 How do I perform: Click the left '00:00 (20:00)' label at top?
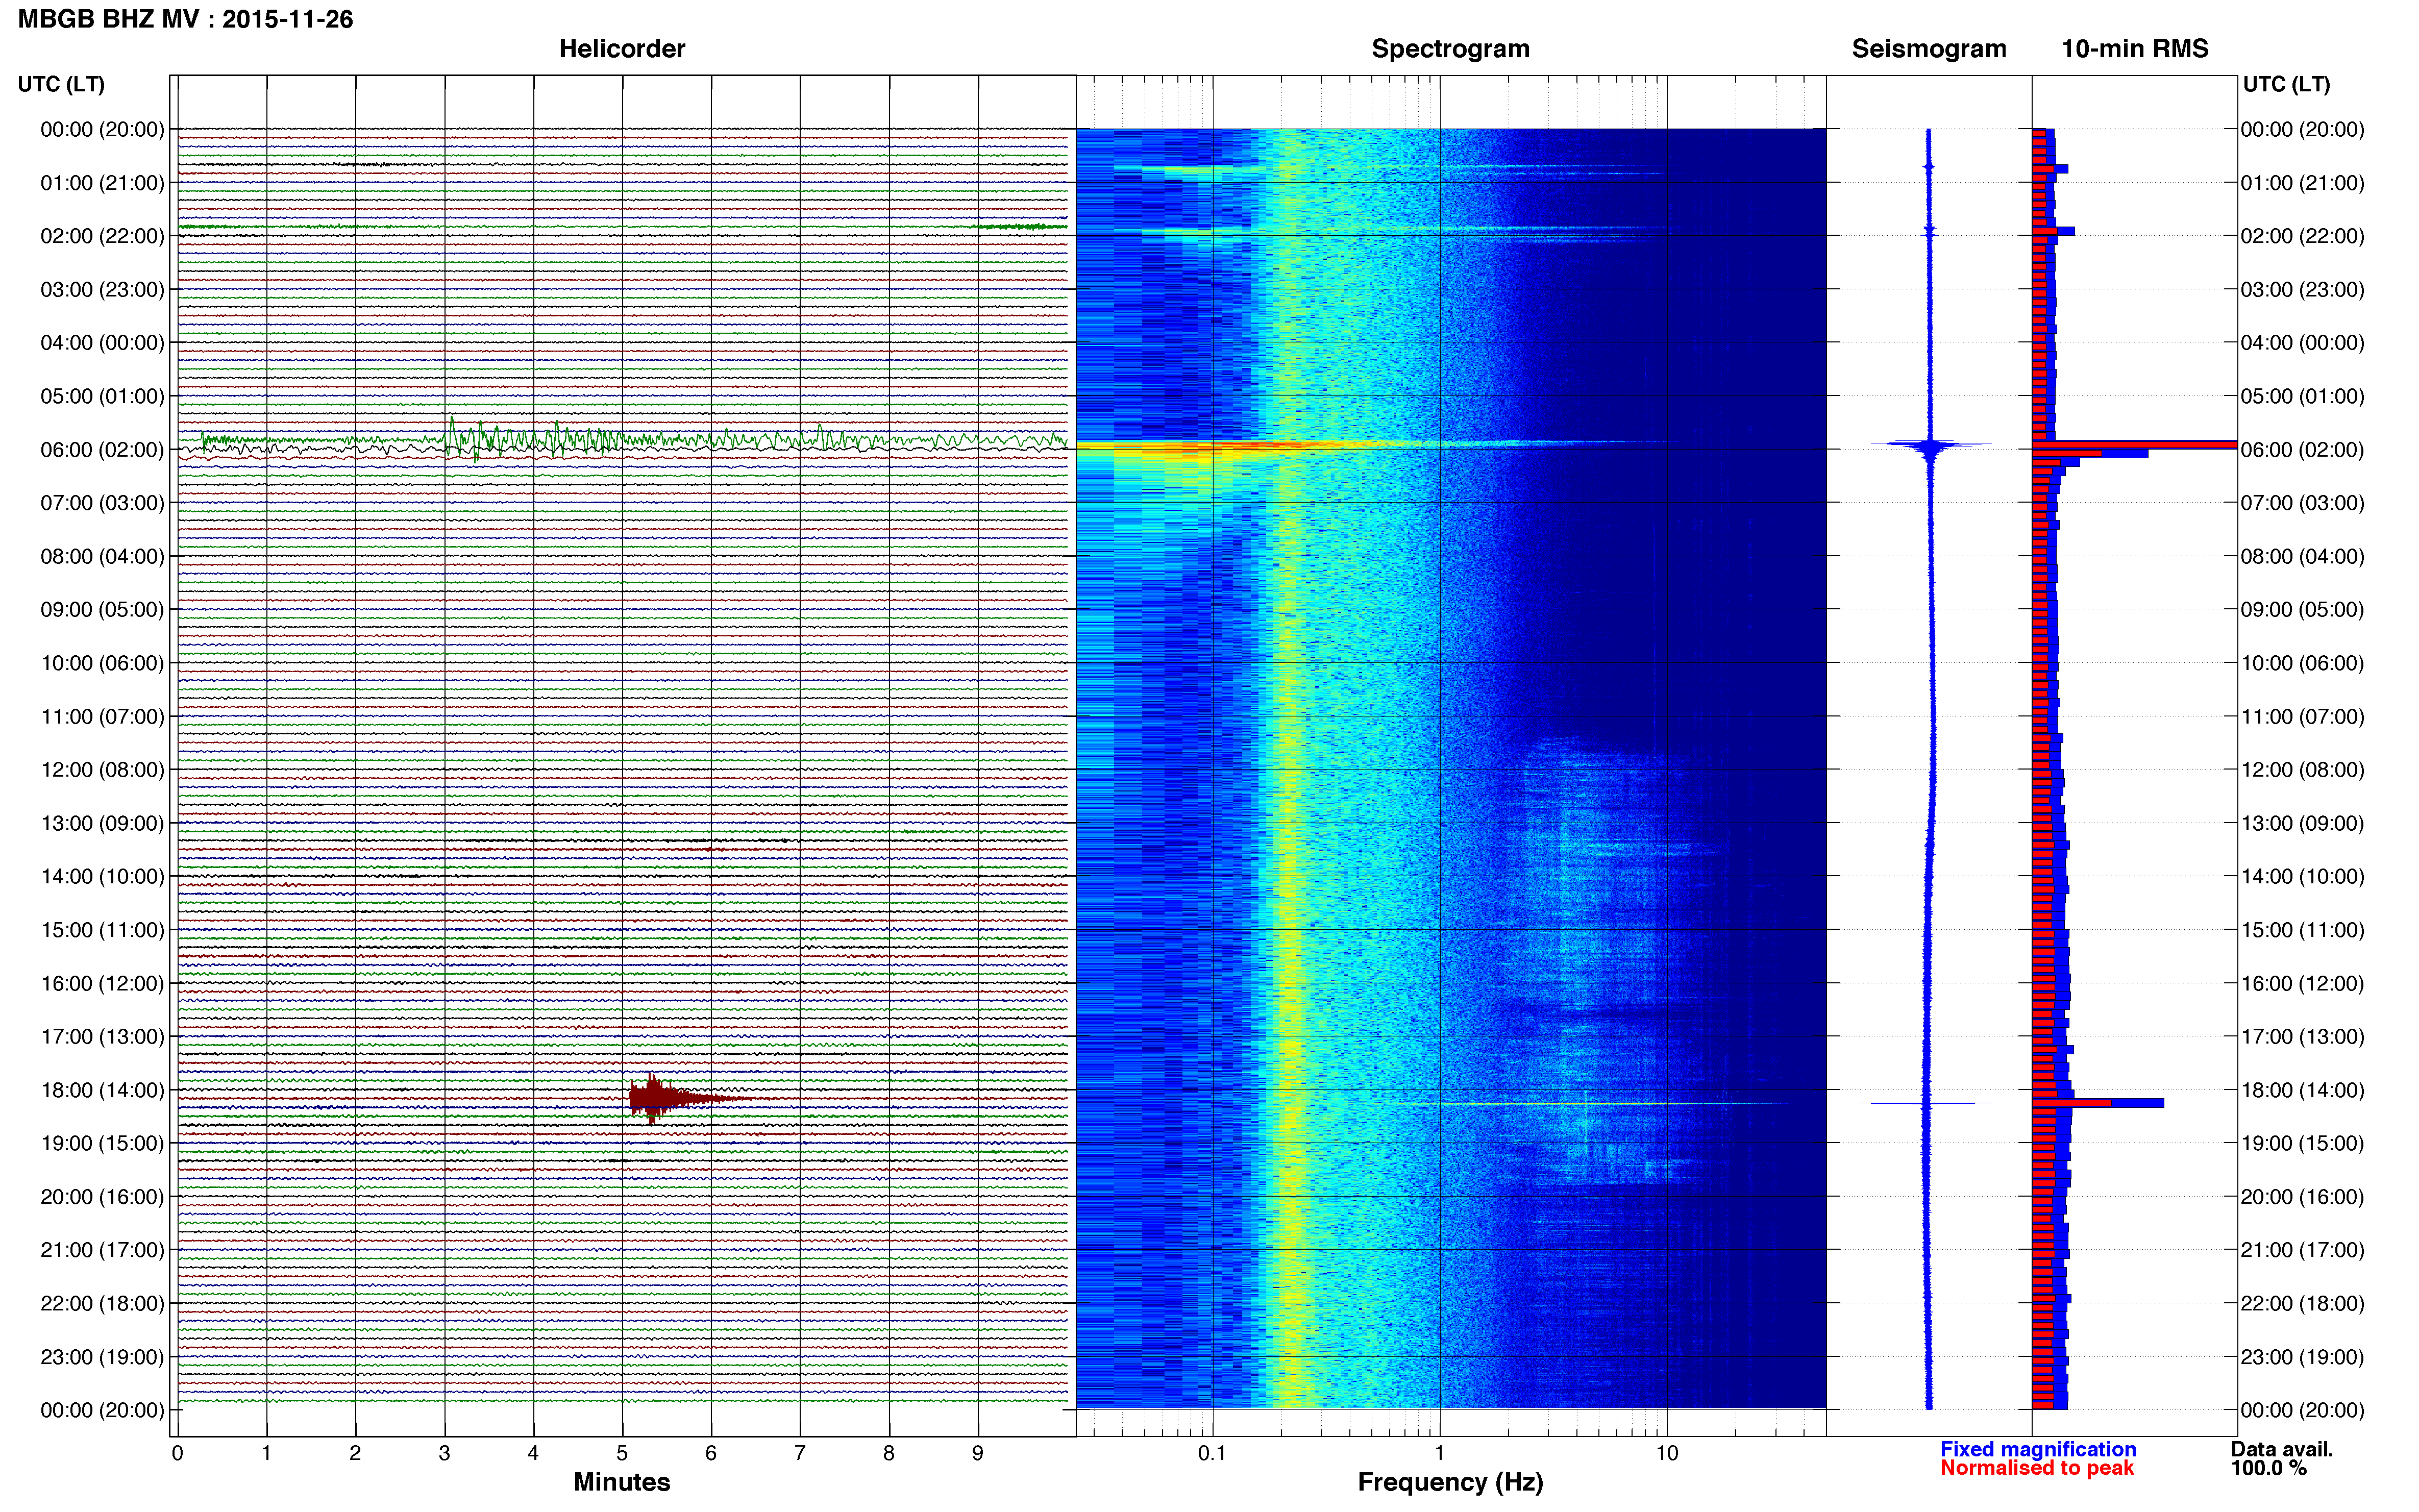(102, 130)
